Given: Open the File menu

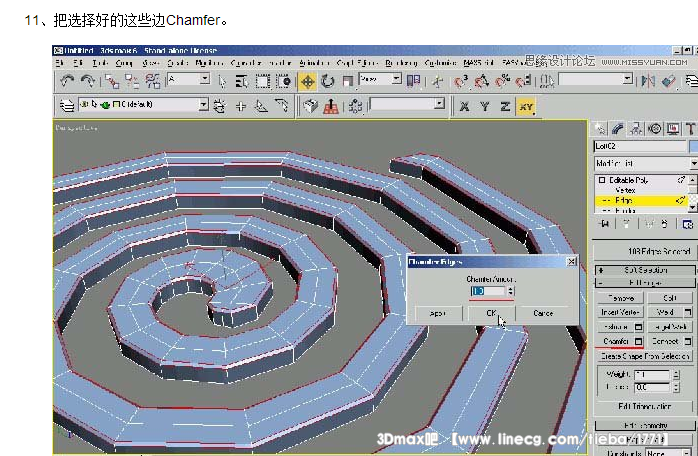Looking at the screenshot, I should (59, 63).
